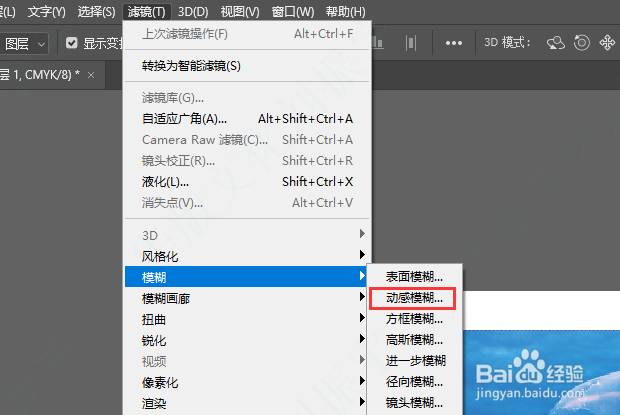The image size is (620, 415).
Task: Open the 图层 dropdown in options bar
Action: tap(25, 43)
